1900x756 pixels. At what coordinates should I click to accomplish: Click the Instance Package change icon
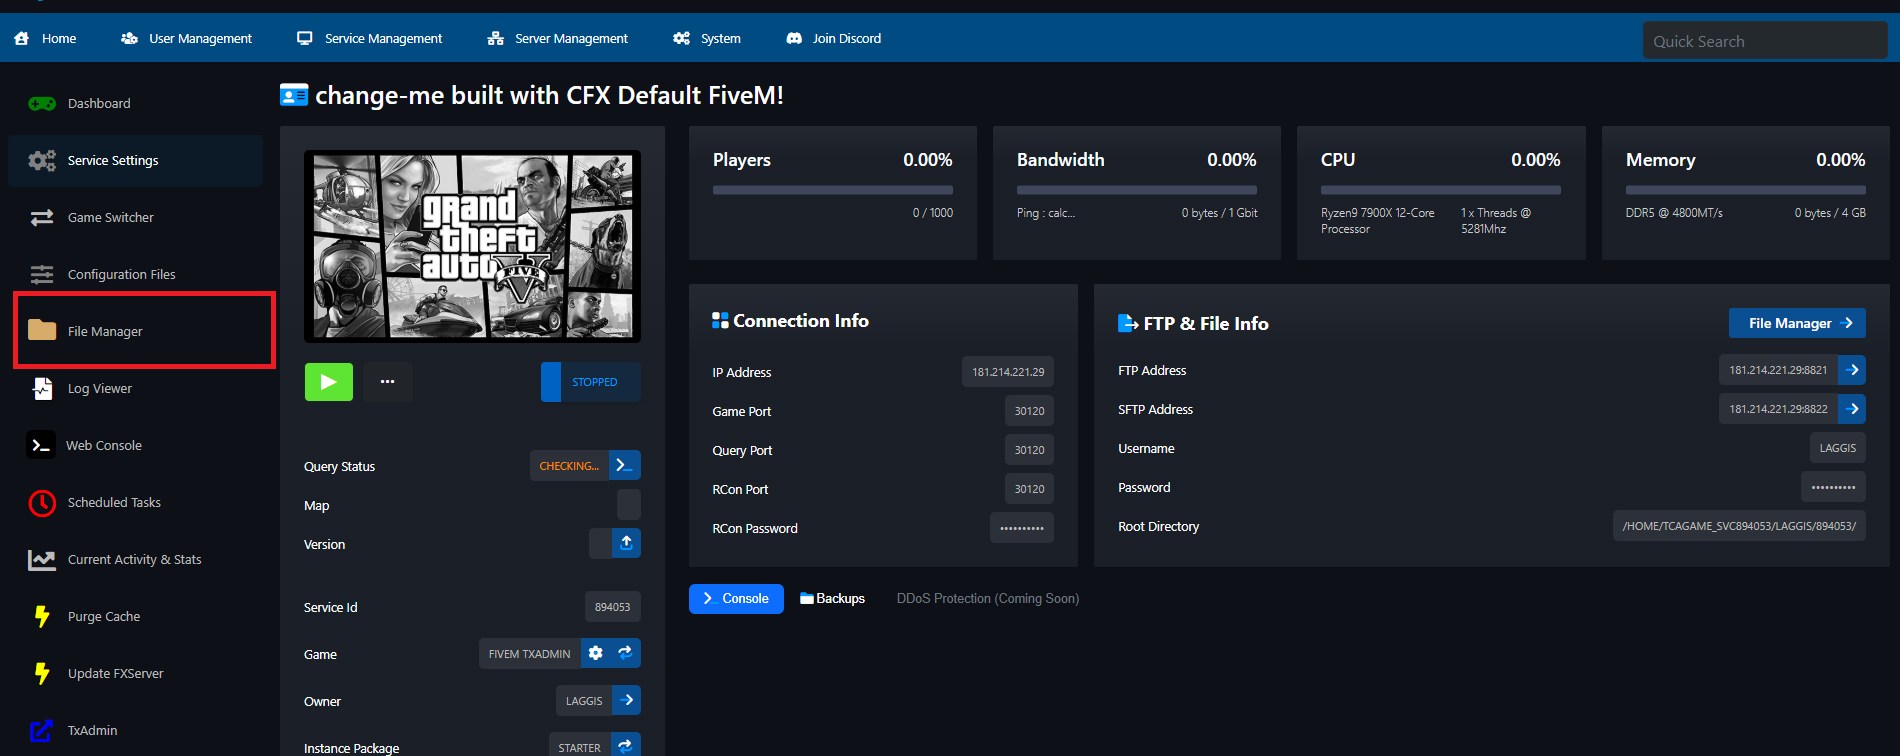[x=626, y=745]
